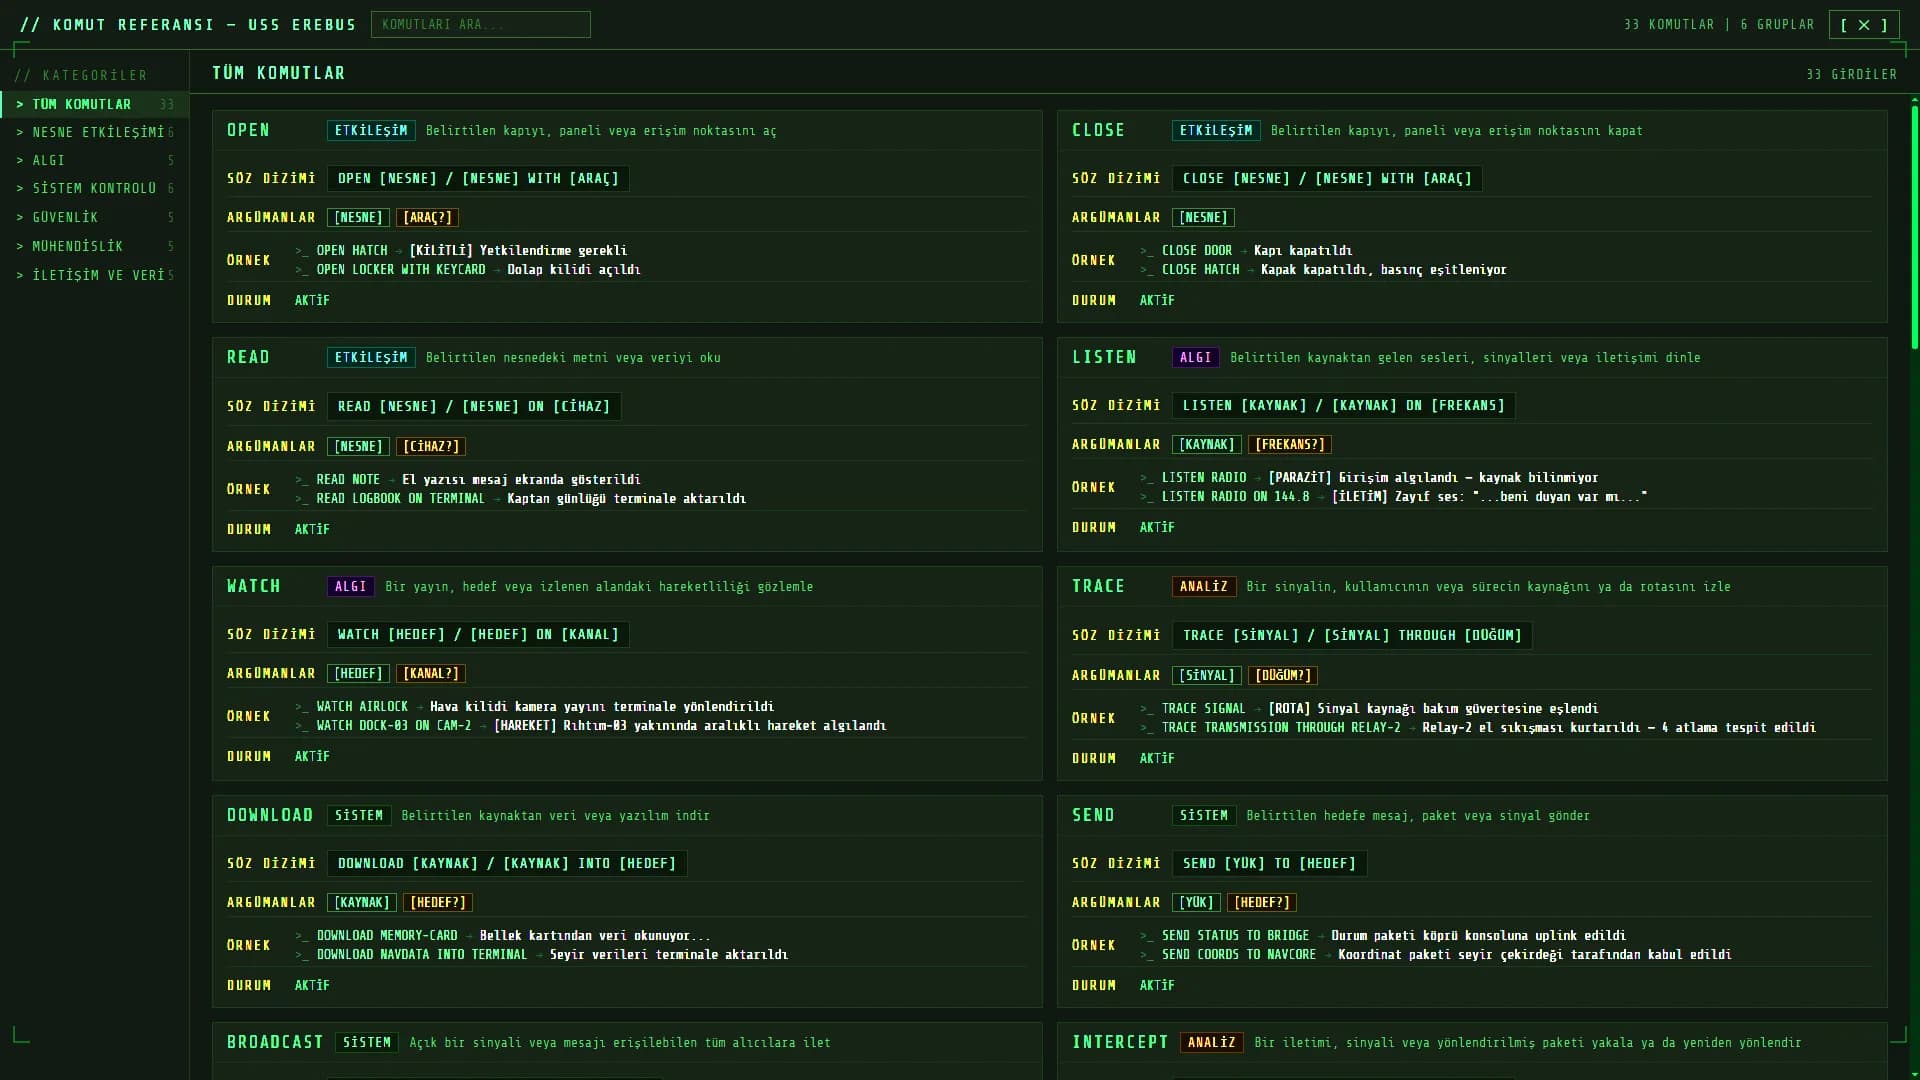
Task: Click example 'TRACE TRANSMISSION THROUGH RELAY-2'
Action: click(x=1281, y=727)
